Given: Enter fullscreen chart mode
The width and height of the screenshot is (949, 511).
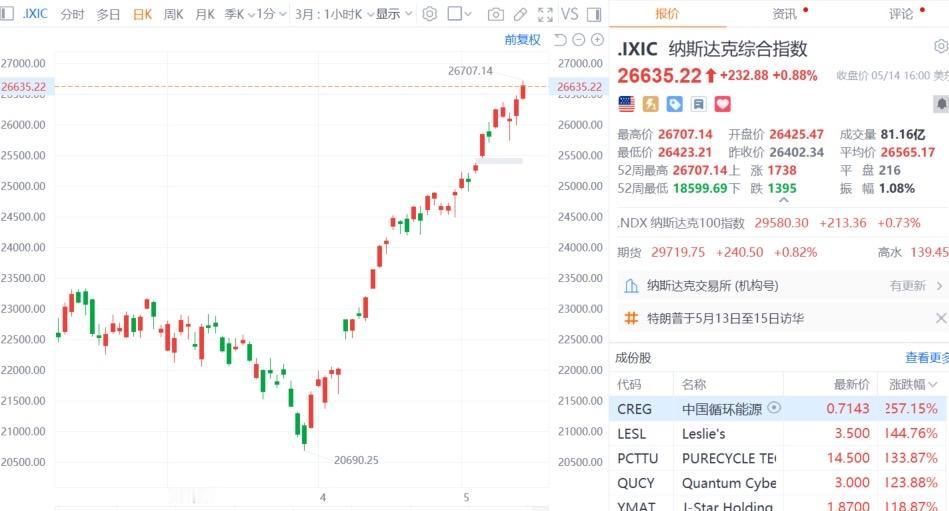Looking at the screenshot, I should click(x=545, y=14).
